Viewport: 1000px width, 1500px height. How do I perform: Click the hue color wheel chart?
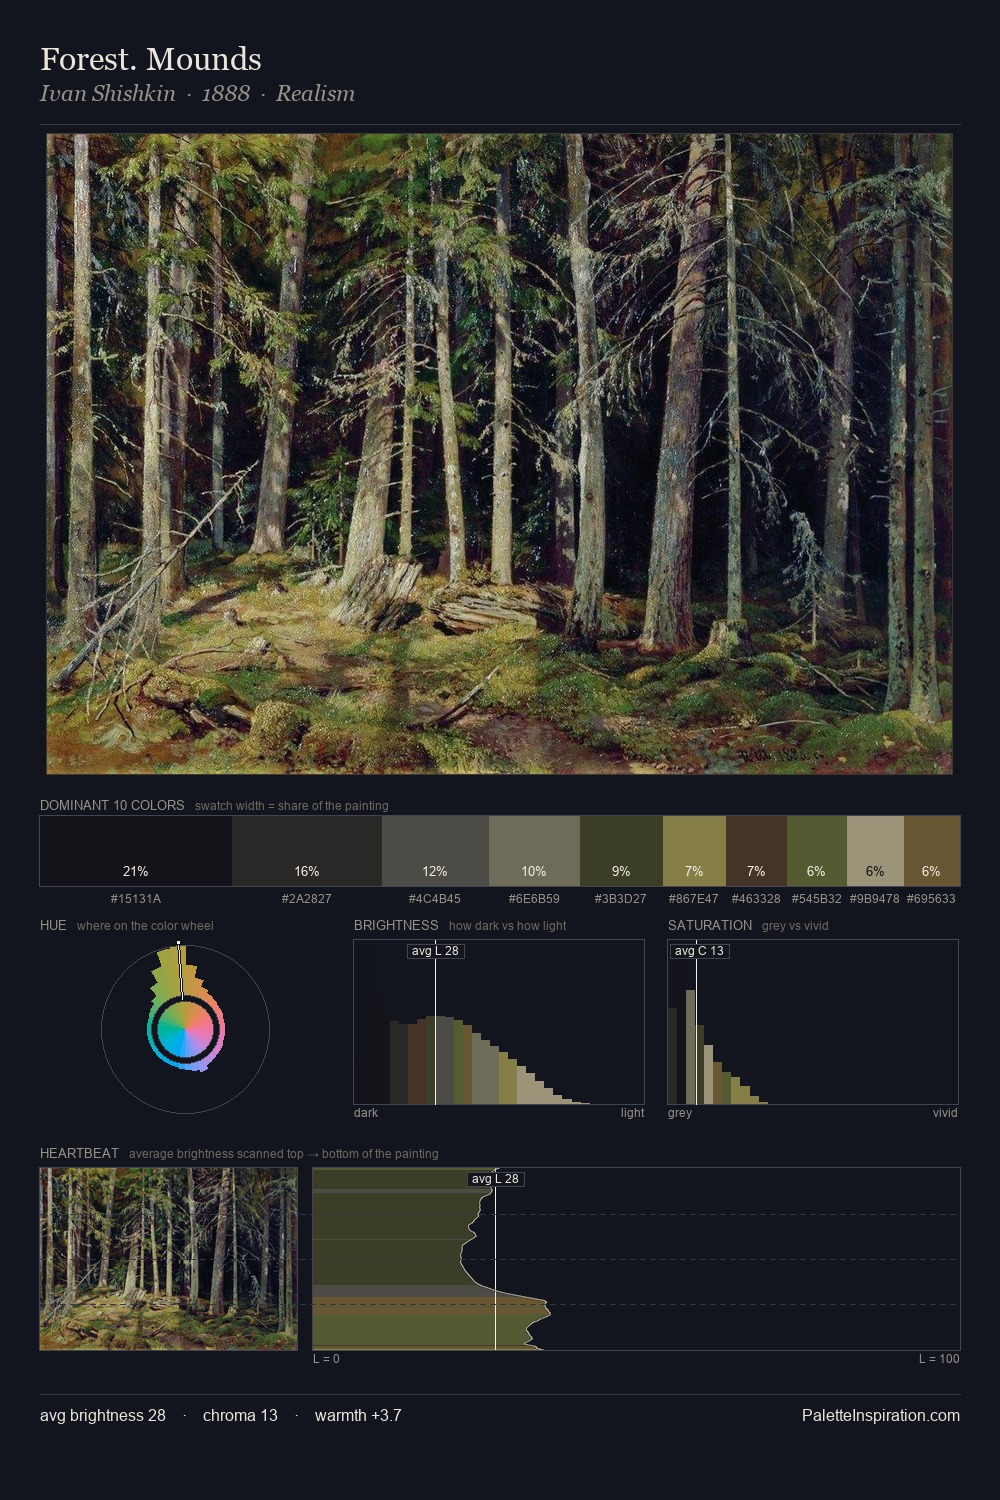point(185,1028)
